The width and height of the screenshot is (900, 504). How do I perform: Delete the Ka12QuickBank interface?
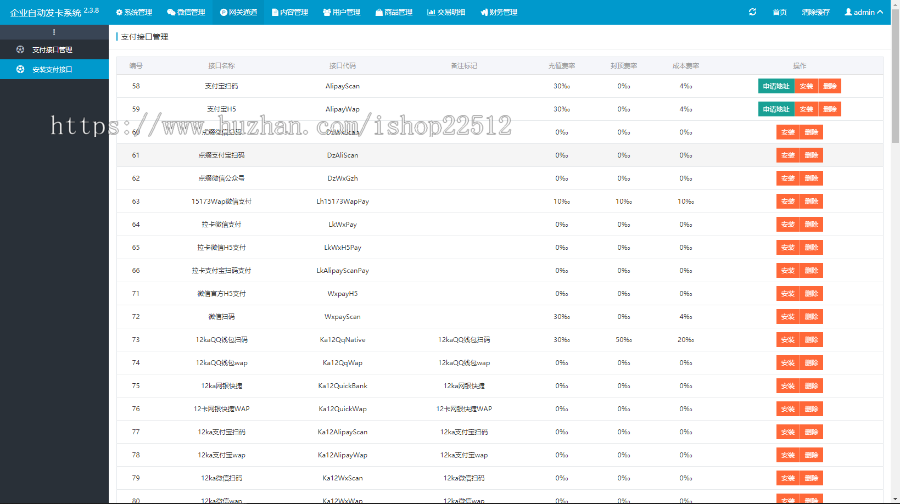pyautogui.click(x=811, y=386)
